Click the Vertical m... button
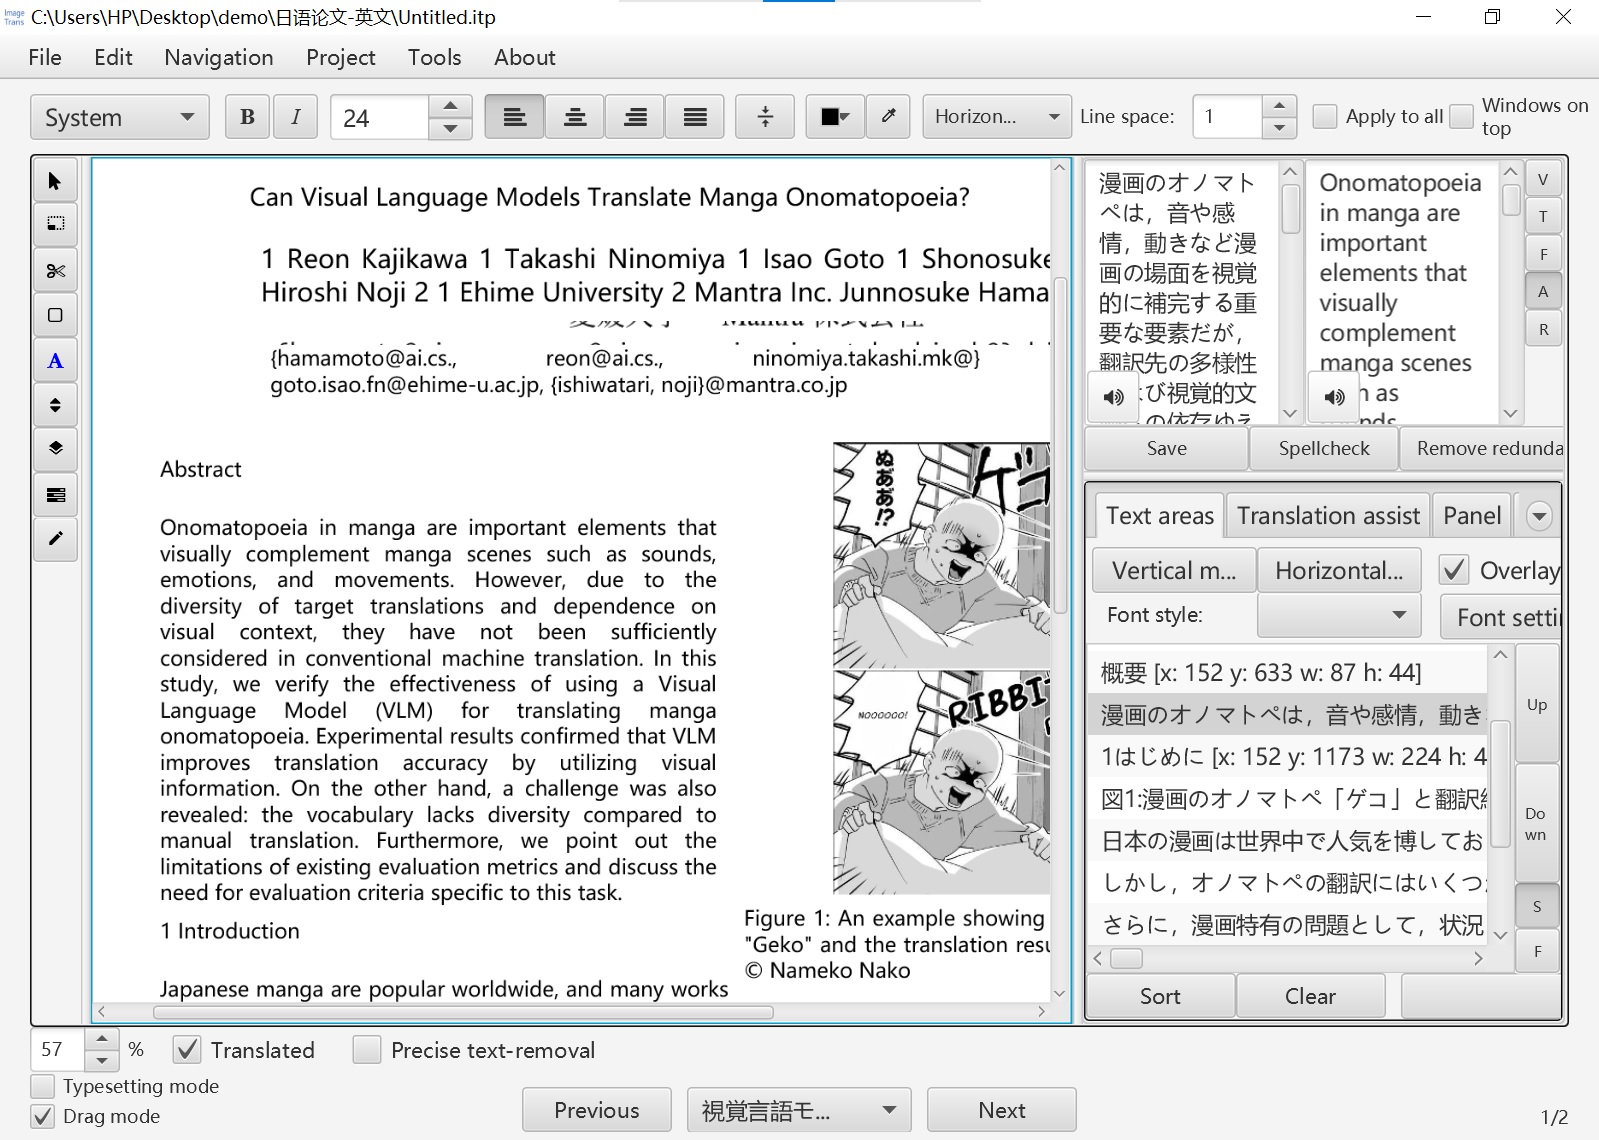This screenshot has width=1599, height=1140. click(x=1174, y=570)
